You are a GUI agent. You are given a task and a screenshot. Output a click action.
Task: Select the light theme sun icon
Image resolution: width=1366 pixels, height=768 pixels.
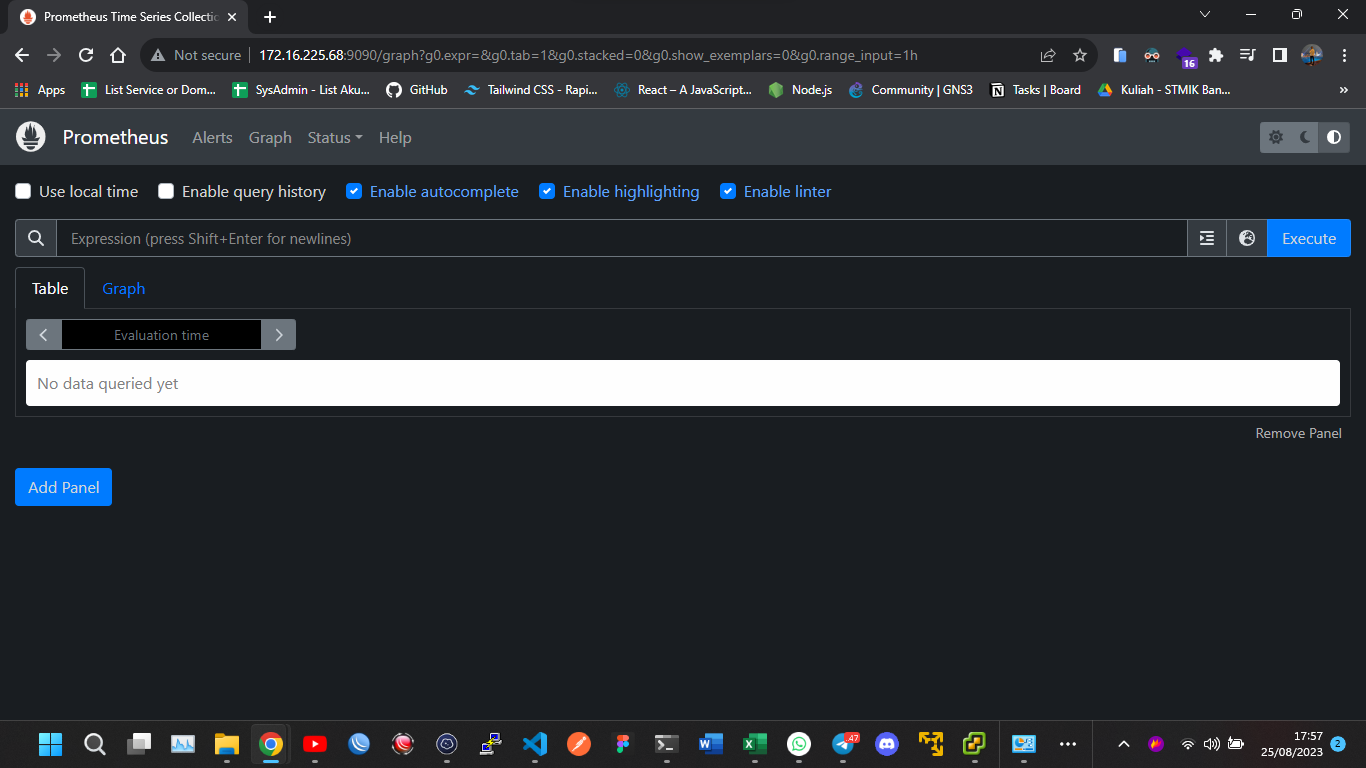tap(1276, 137)
